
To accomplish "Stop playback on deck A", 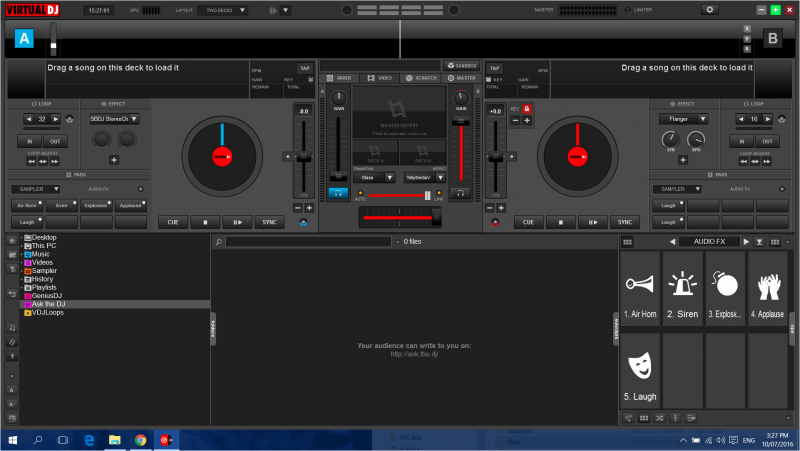I will pyautogui.click(x=205, y=222).
